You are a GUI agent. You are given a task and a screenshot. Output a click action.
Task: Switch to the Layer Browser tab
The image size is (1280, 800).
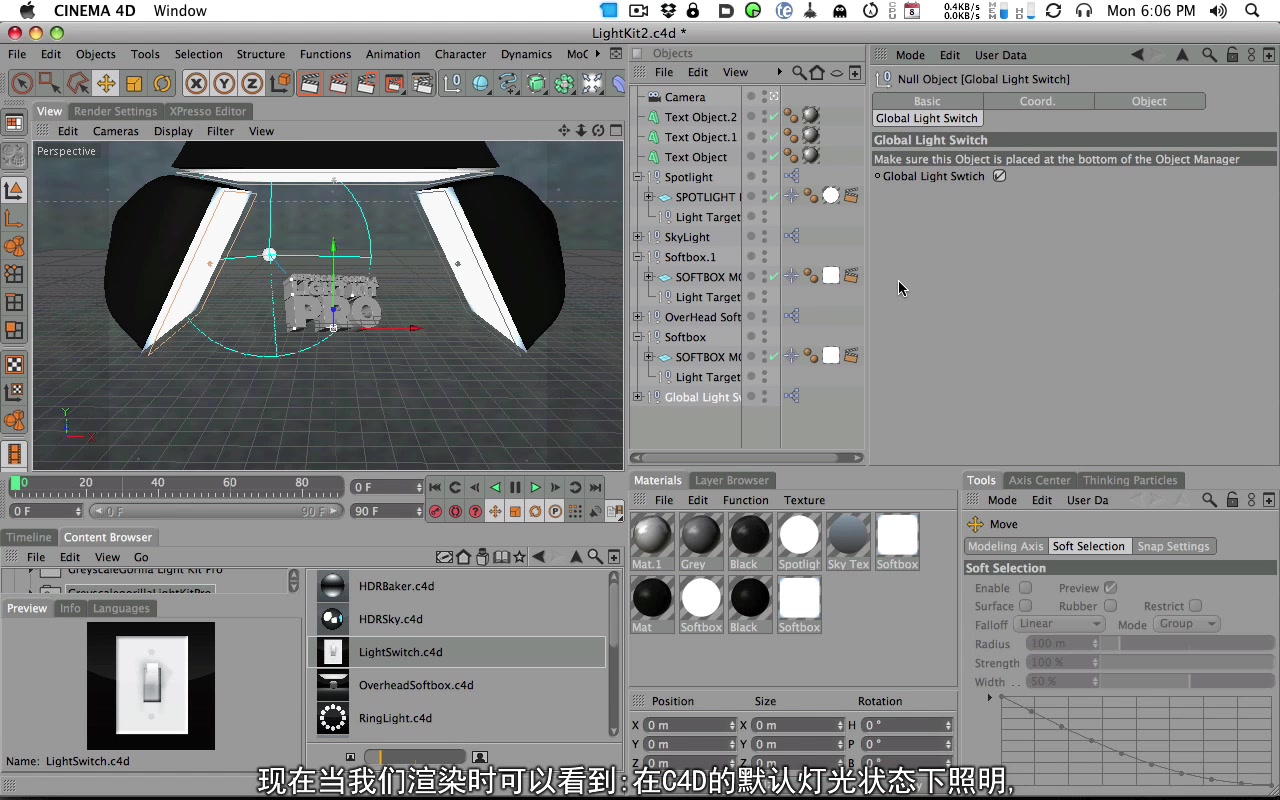(x=731, y=480)
